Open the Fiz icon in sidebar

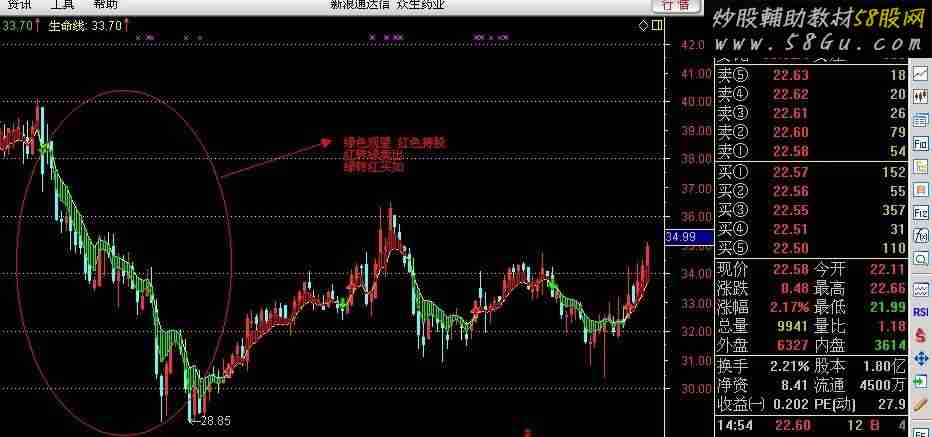coord(921,213)
